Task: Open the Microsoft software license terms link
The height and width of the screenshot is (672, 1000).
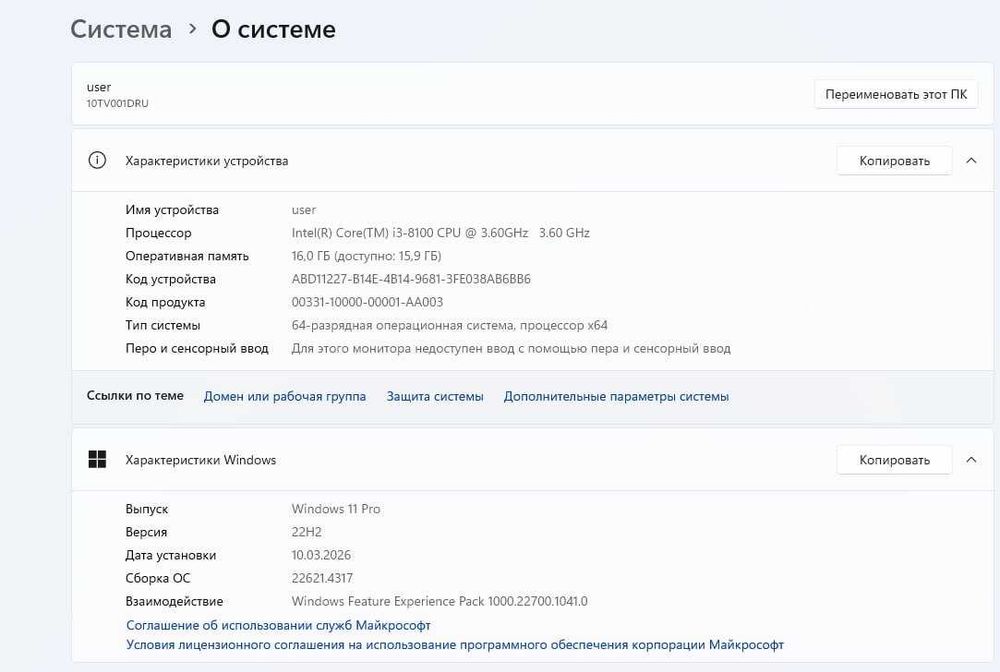Action: pos(455,645)
